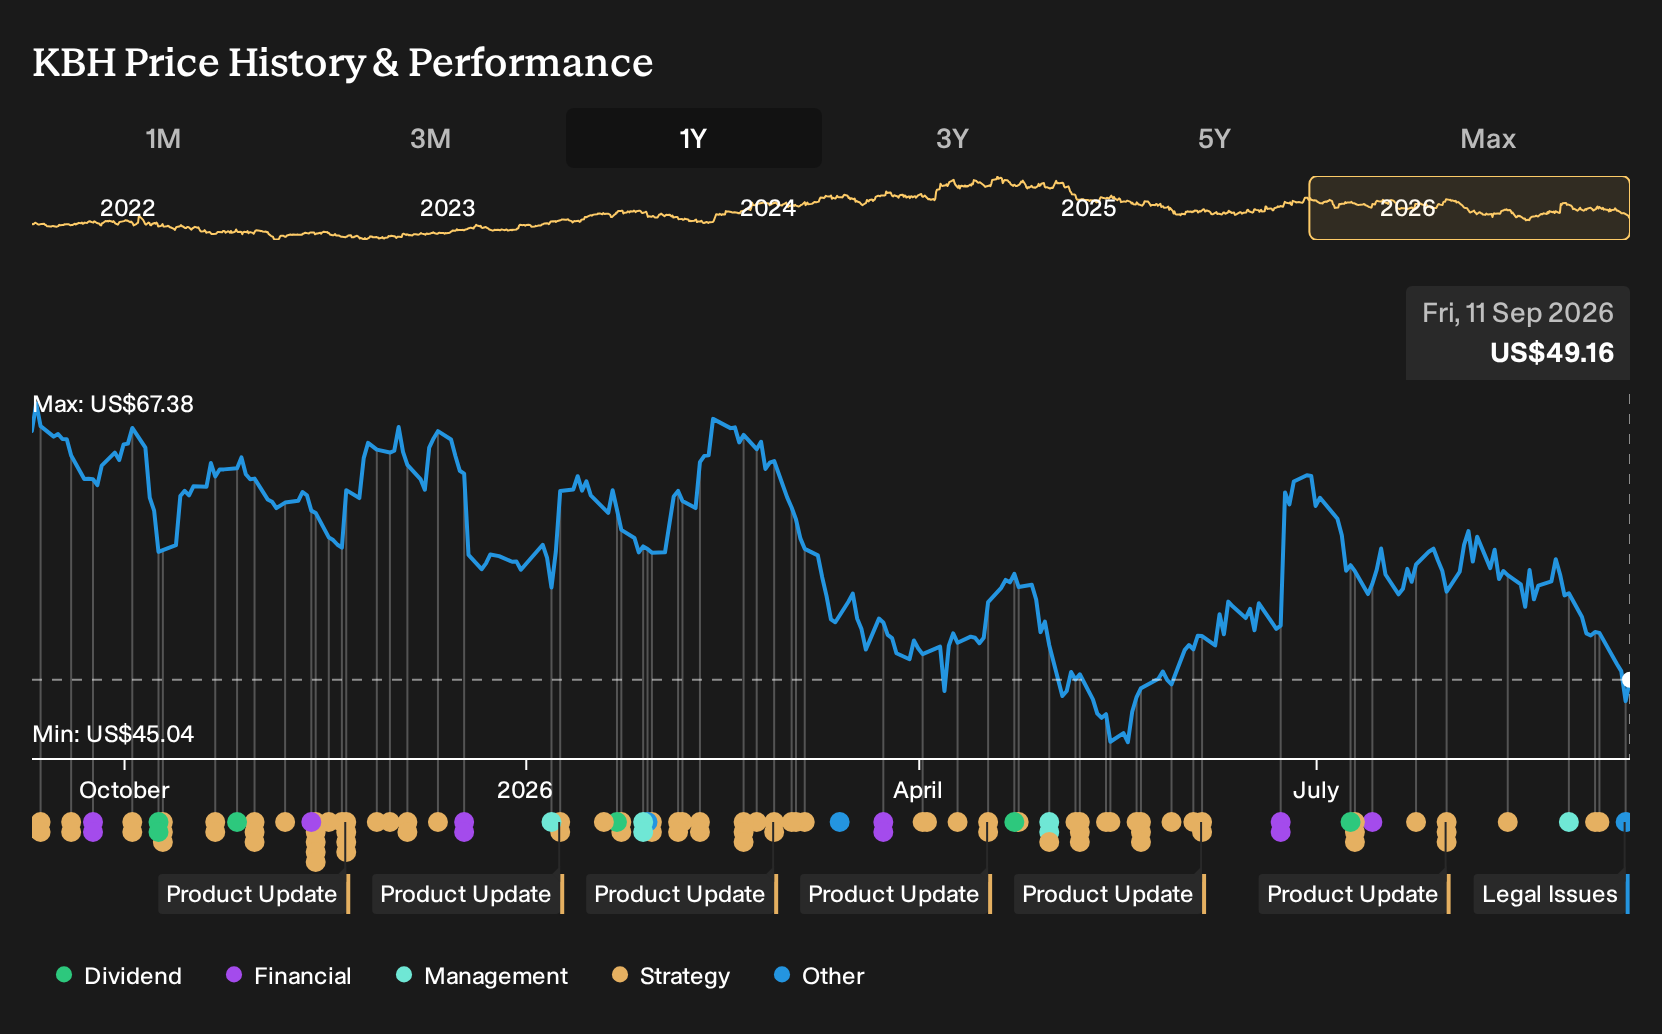1662x1034 pixels.
Task: Click the 'Fri, 11 Sep 2026' tooltip date
Action: [1518, 313]
